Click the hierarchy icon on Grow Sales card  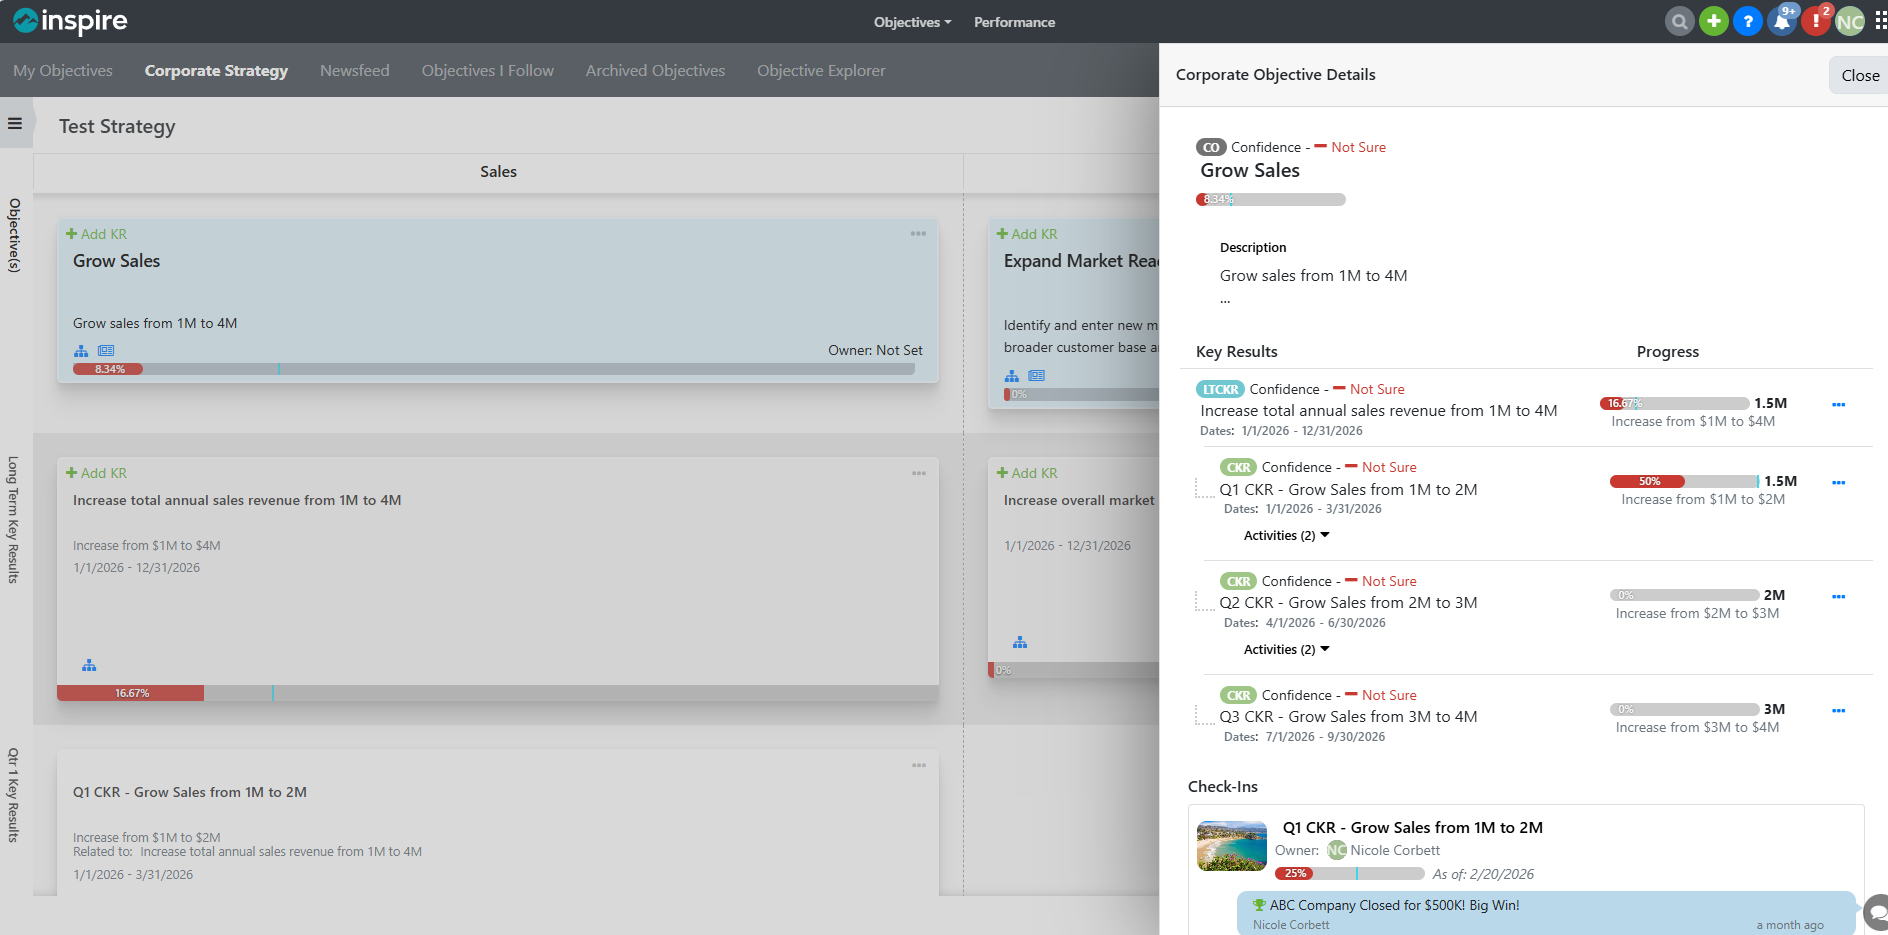pyautogui.click(x=81, y=351)
